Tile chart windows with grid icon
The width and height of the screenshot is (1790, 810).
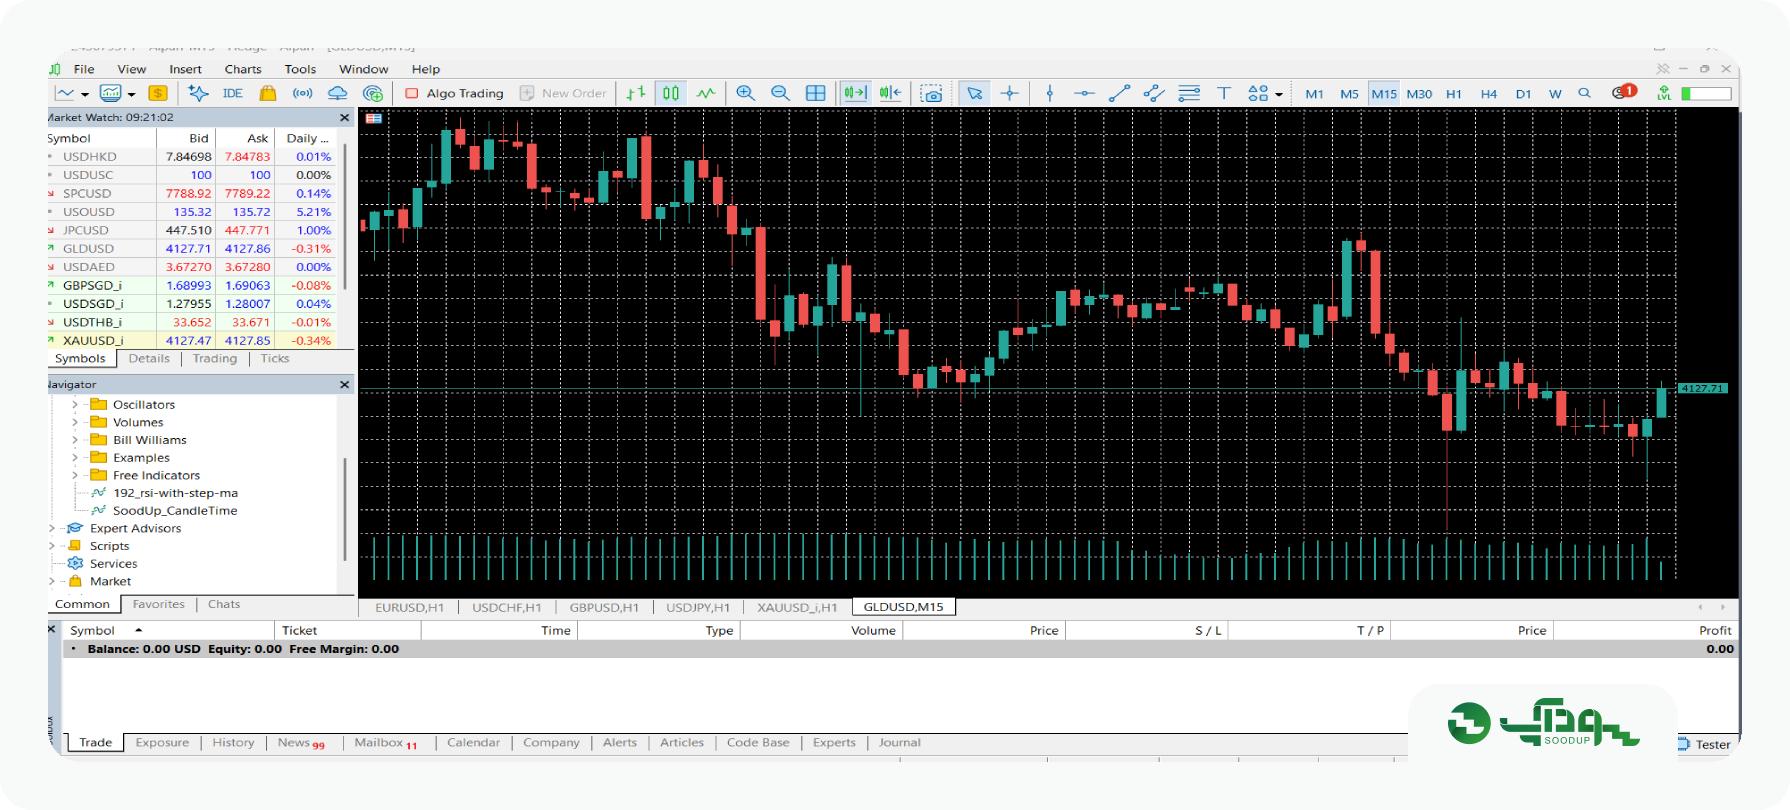click(816, 93)
